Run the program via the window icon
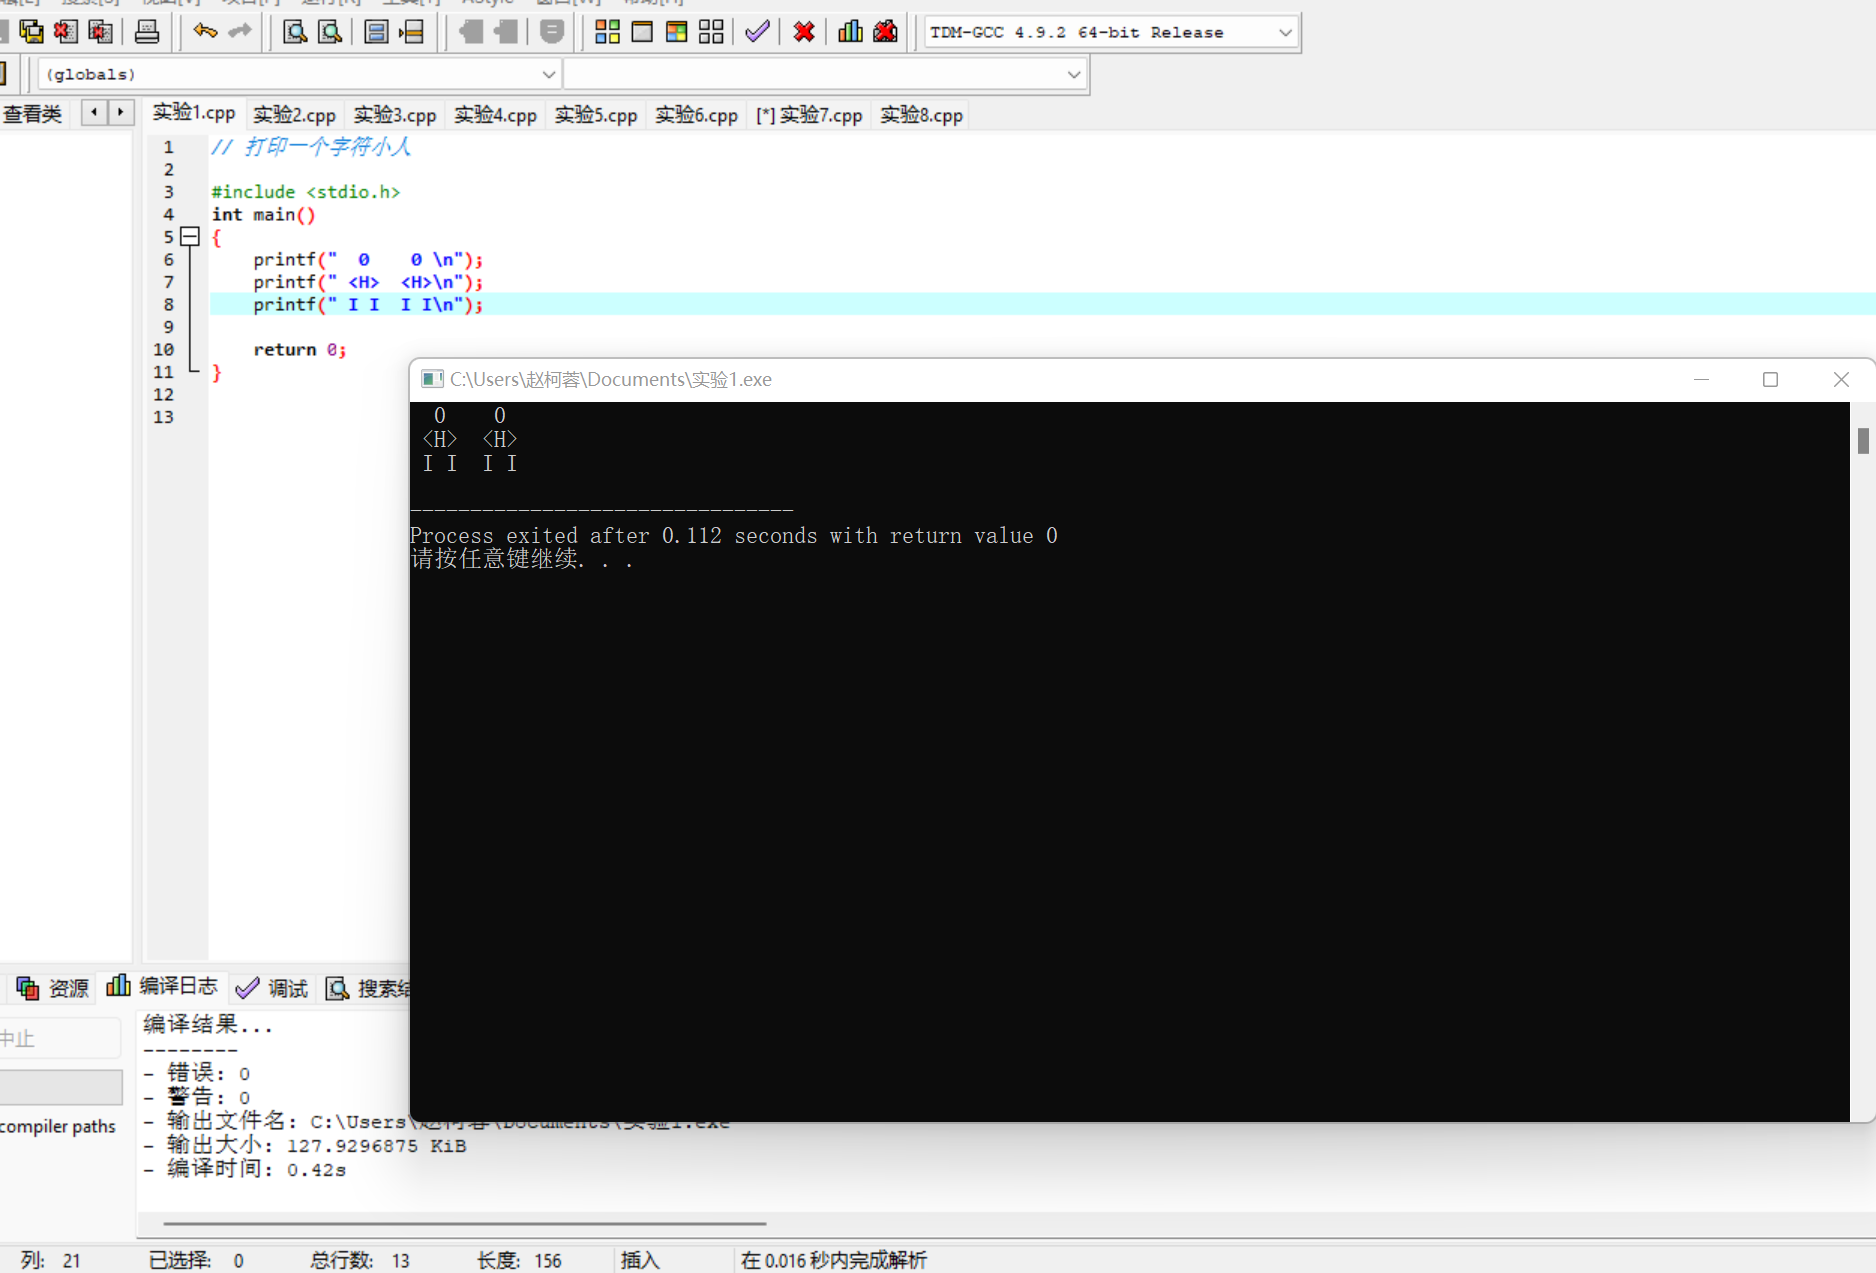The height and width of the screenshot is (1273, 1876). pyautogui.click(x=642, y=32)
